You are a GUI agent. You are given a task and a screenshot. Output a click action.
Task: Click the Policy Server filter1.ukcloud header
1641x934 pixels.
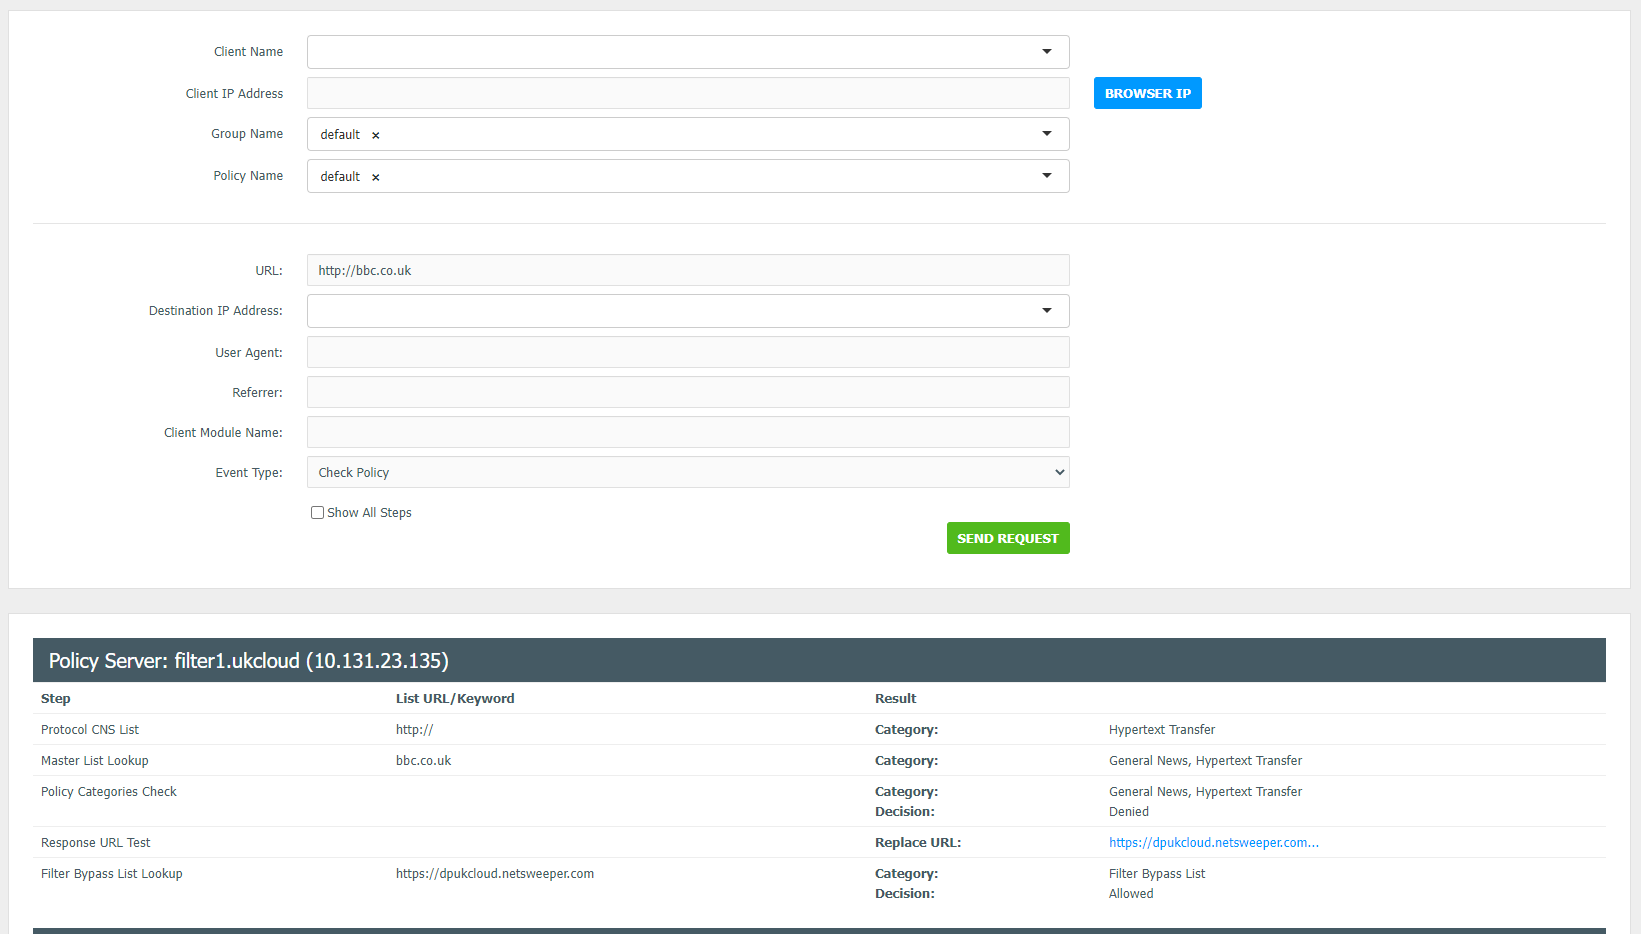pyautogui.click(x=819, y=660)
